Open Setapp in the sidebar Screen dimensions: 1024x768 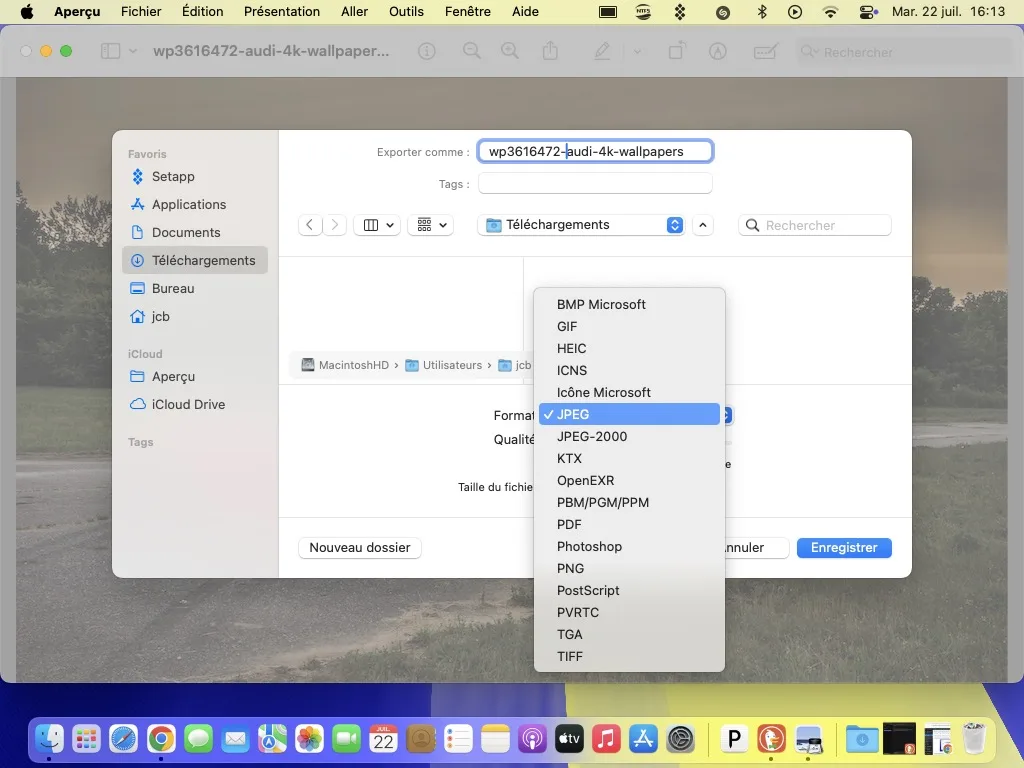[x=195, y=176]
